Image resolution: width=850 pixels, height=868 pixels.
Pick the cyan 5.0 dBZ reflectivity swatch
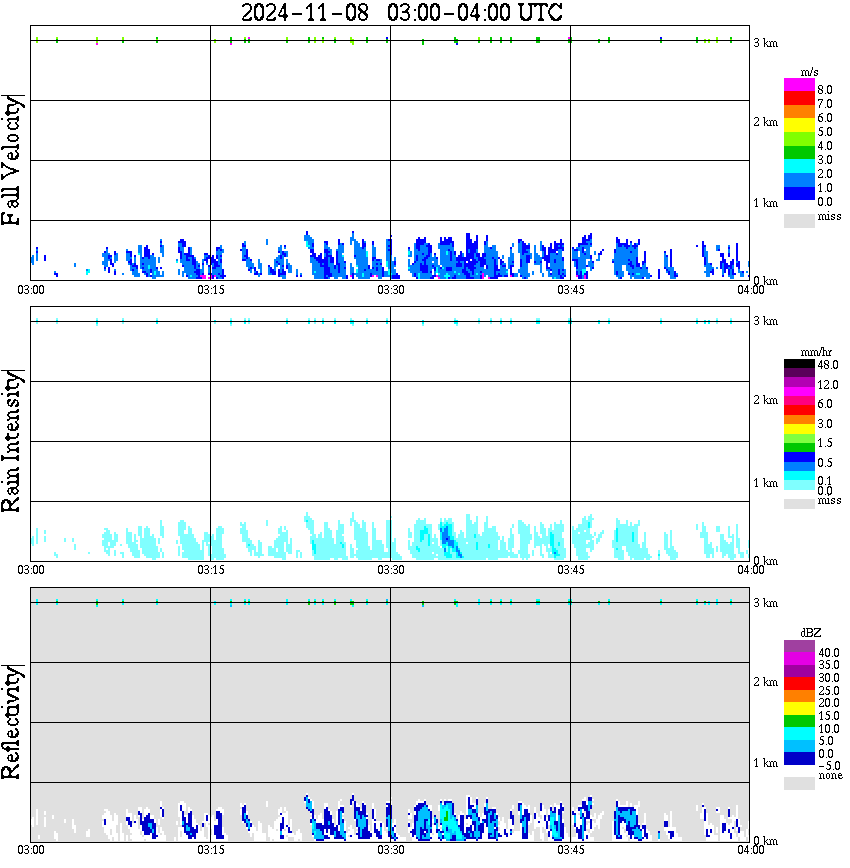pos(799,734)
